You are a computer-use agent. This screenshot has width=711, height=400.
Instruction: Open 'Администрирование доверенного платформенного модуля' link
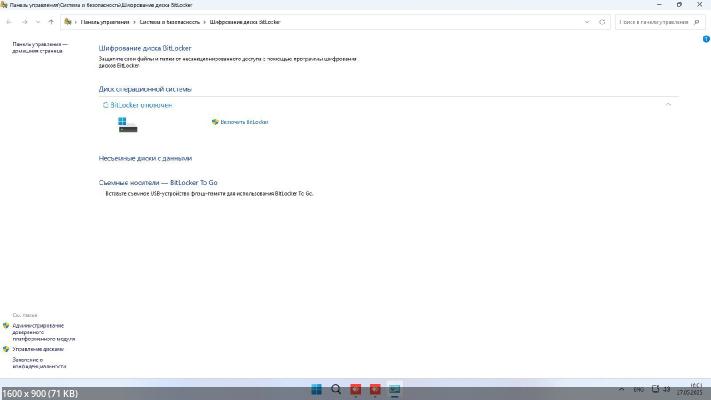(x=44, y=332)
